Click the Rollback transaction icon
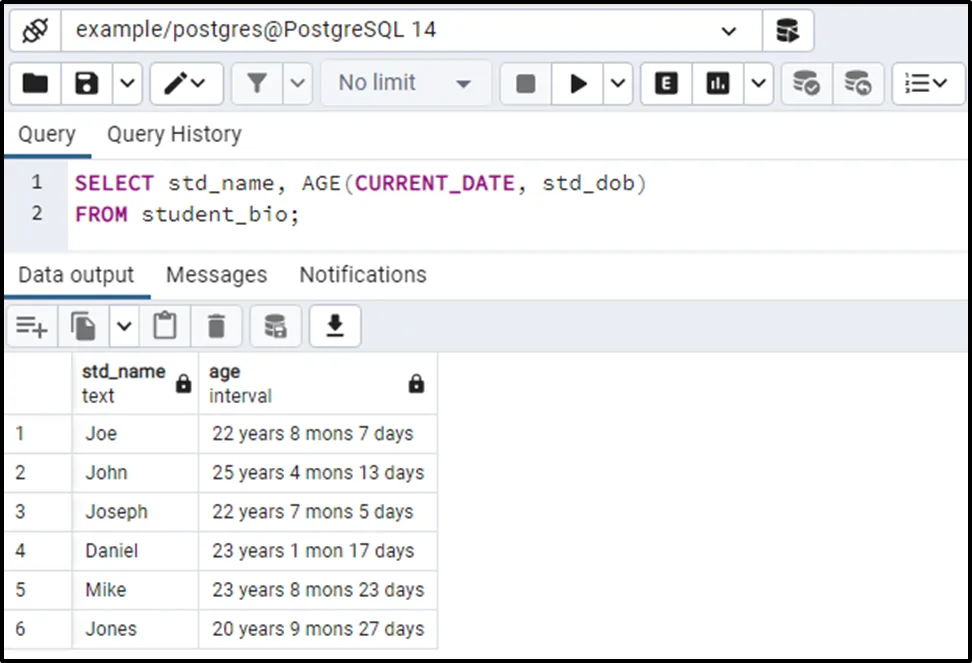The image size is (972, 663). (857, 84)
